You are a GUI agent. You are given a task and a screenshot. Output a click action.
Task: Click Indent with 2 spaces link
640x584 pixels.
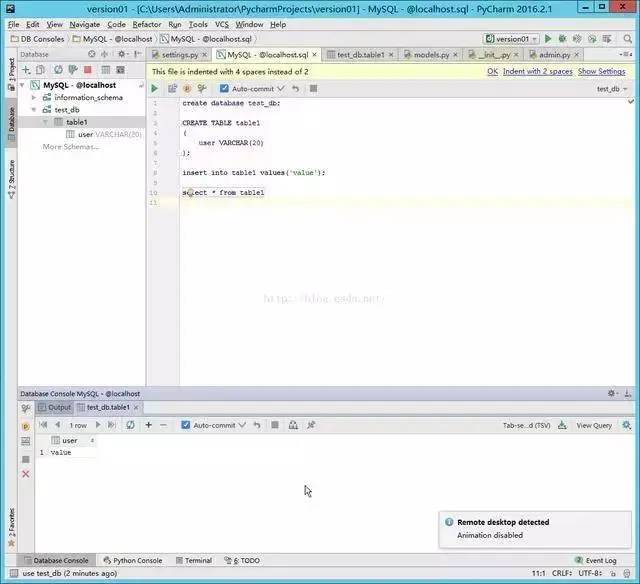[x=538, y=71]
